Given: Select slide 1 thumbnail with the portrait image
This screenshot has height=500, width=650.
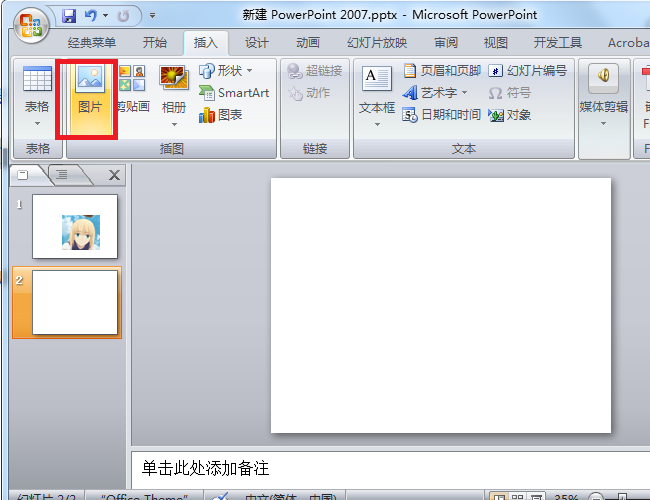Looking at the screenshot, I should (x=75, y=226).
